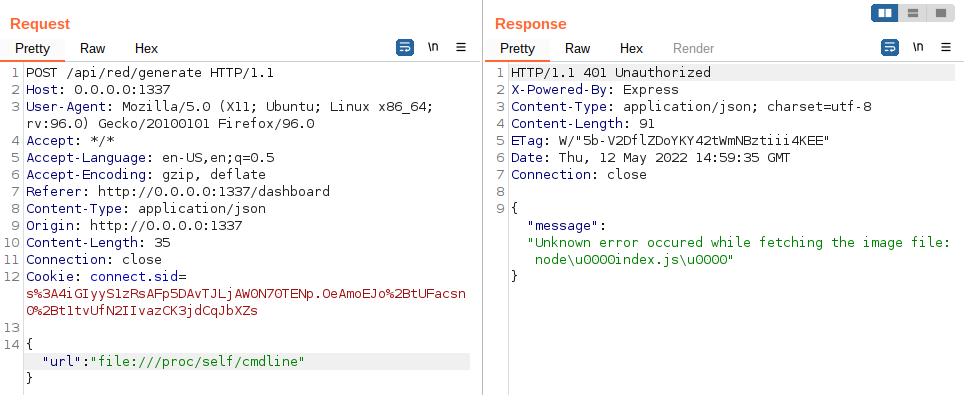Select top-bottom split layout view

913,13
